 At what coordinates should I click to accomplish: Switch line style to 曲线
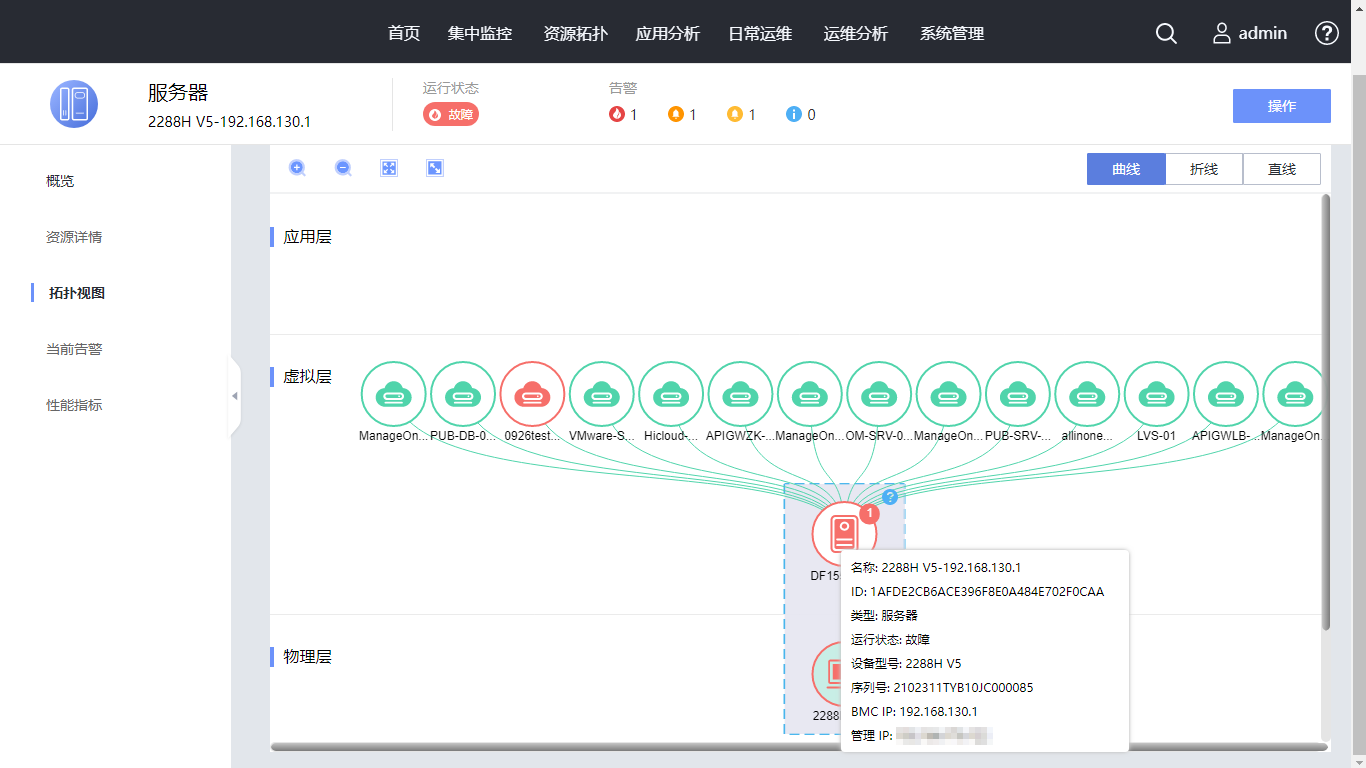point(1126,169)
